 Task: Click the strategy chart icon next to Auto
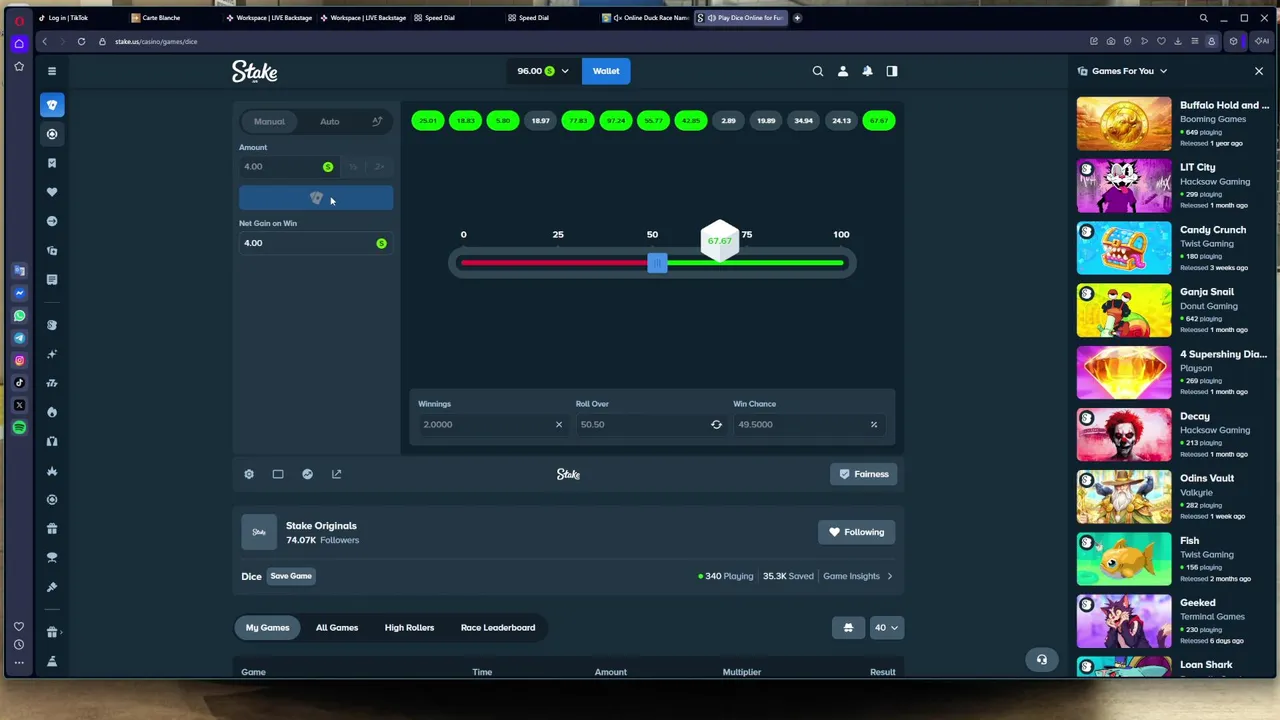(377, 121)
